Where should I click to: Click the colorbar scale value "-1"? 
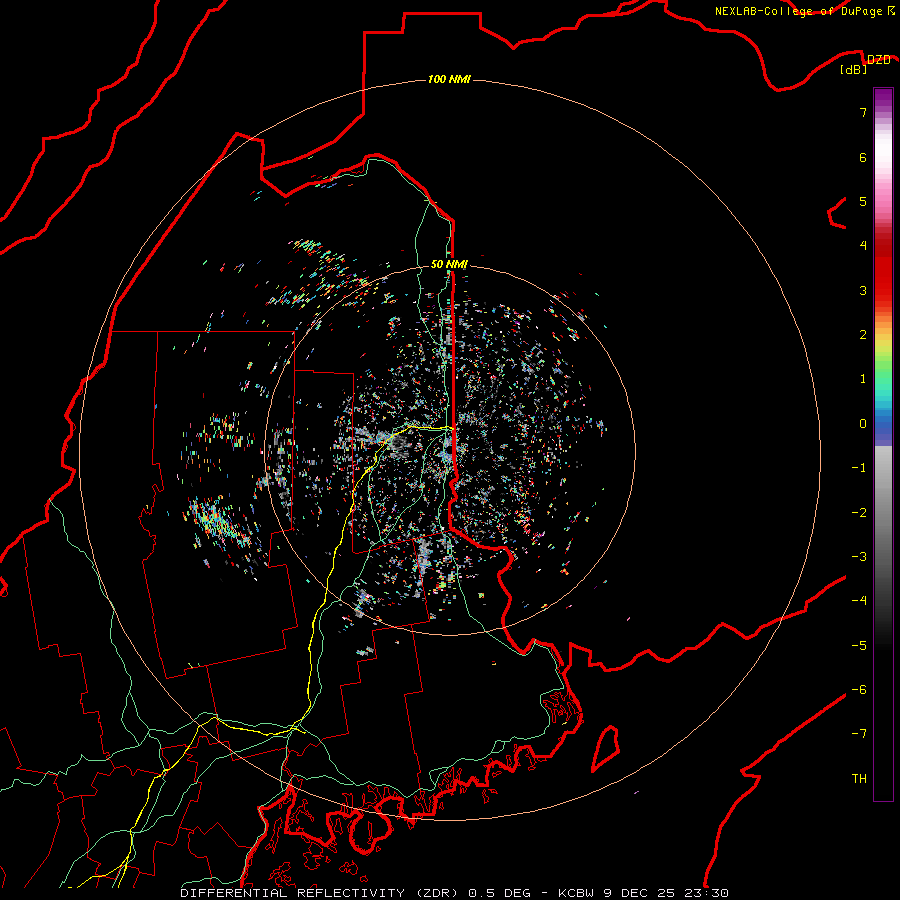click(x=859, y=468)
